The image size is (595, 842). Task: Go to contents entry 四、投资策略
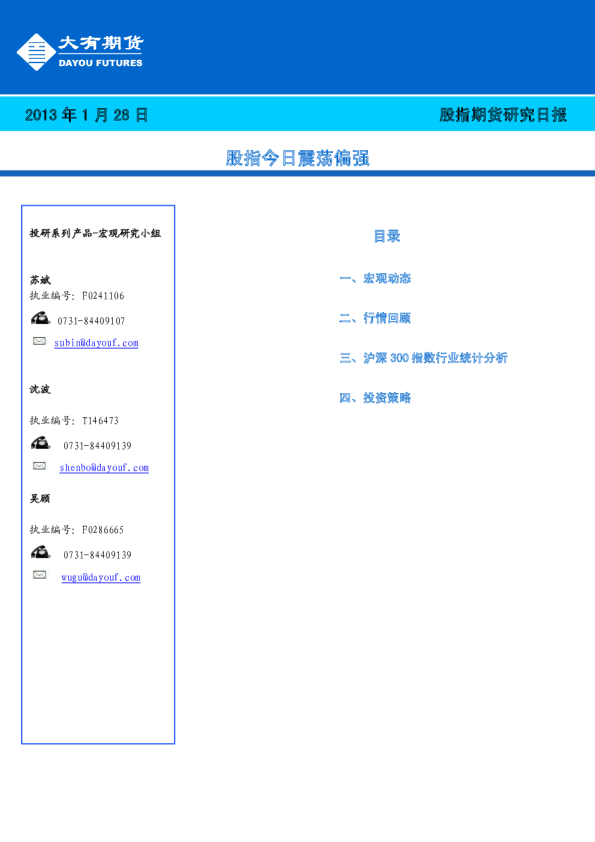(375, 397)
